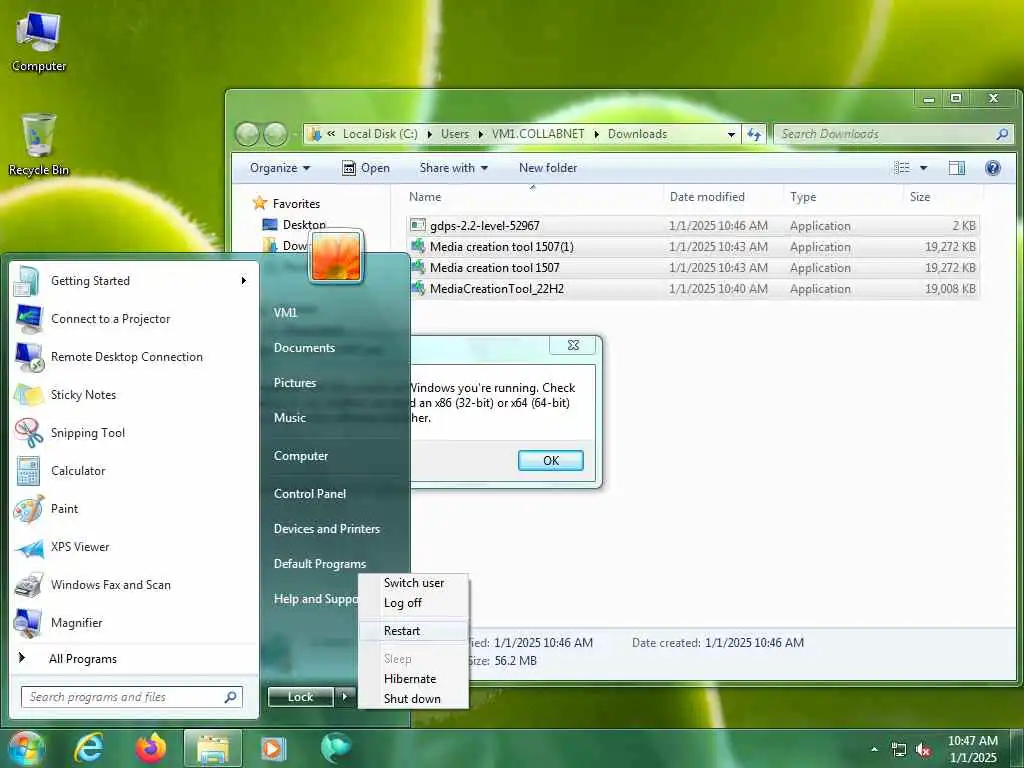1024x768 pixels.
Task: Click the muted volume tray icon
Action: click(x=923, y=750)
